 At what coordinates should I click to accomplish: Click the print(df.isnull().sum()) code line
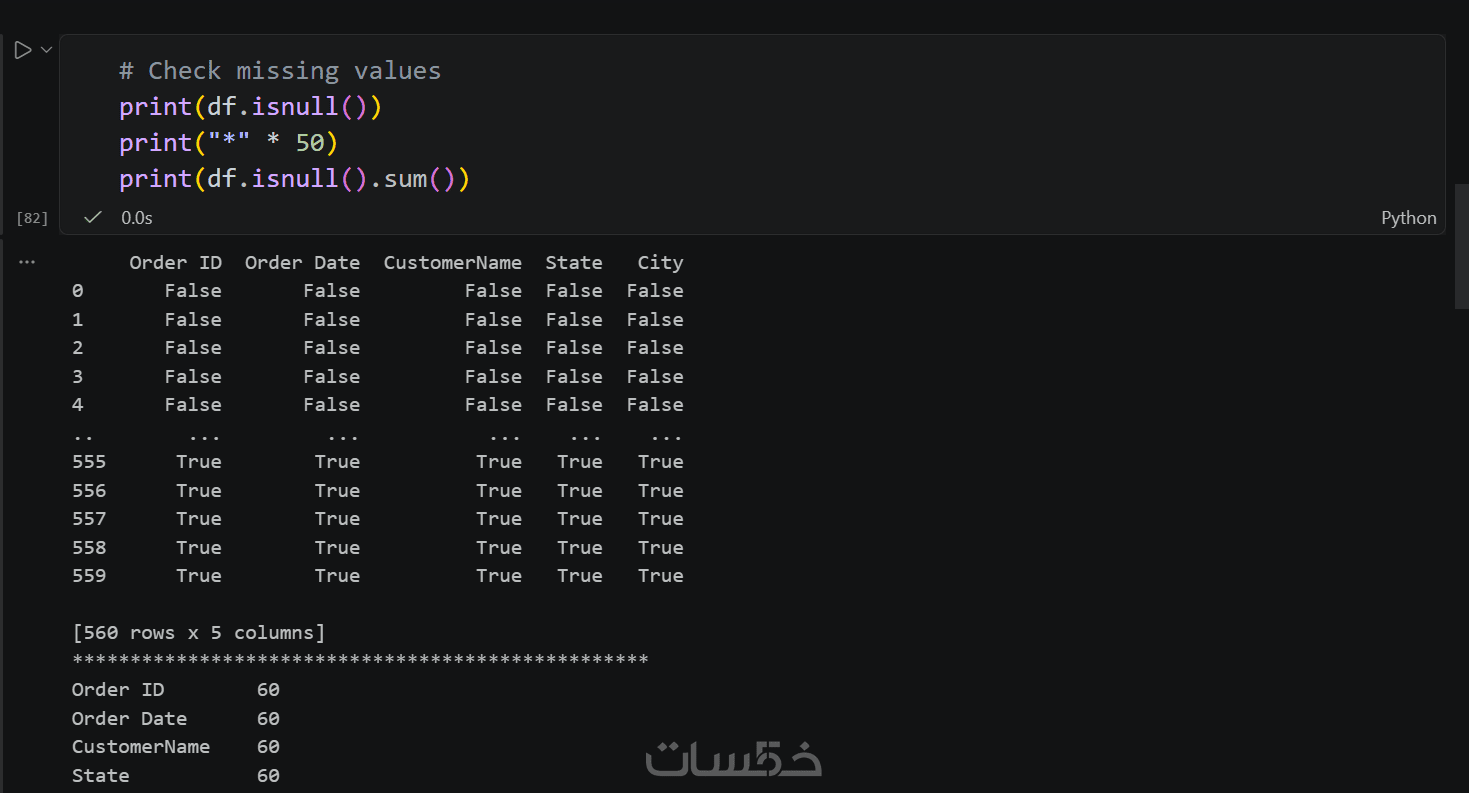(294, 179)
